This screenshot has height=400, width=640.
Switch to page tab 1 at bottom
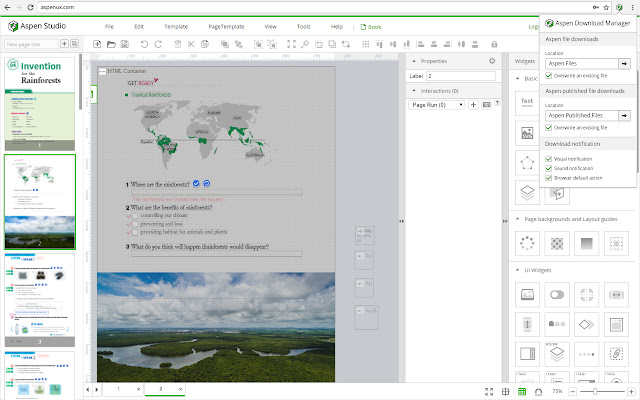(119, 389)
